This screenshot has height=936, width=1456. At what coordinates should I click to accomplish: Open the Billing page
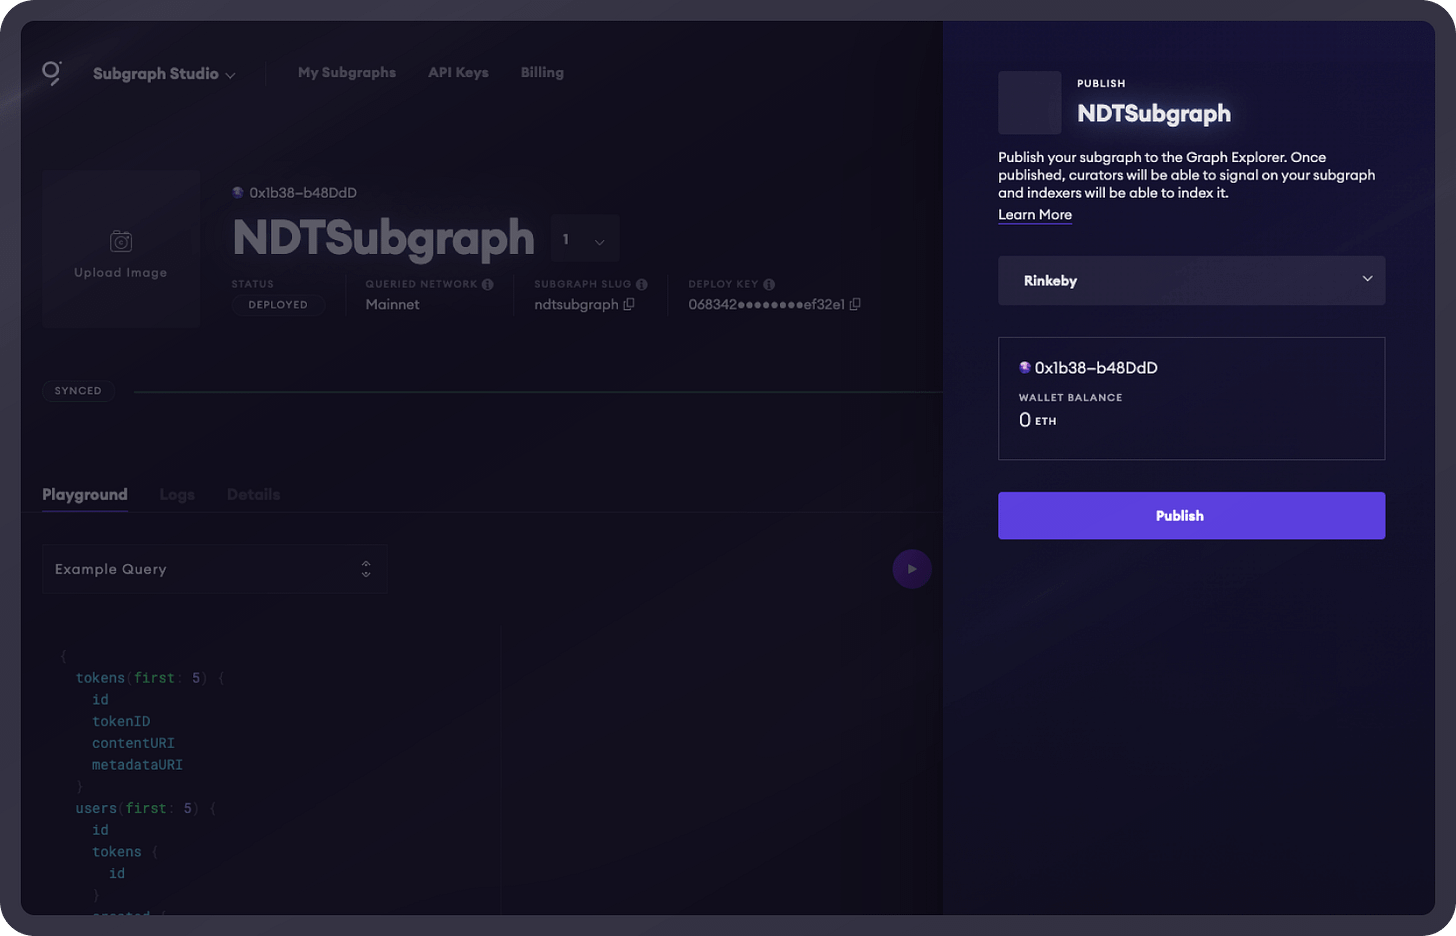pos(542,72)
